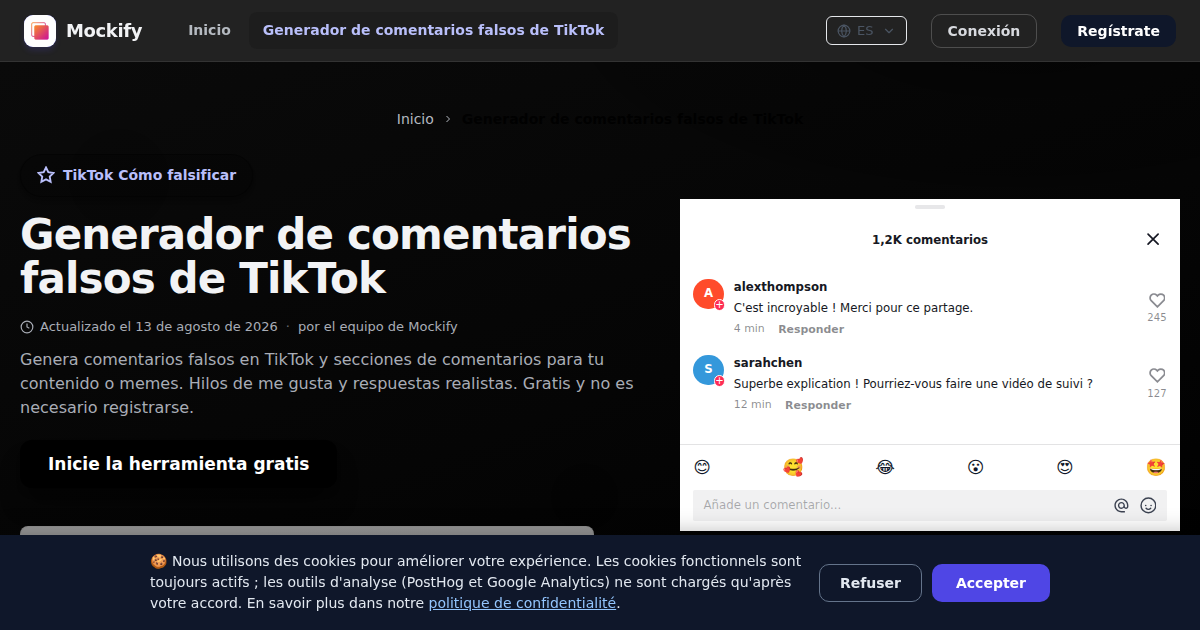Click the Mockify brand name
Viewport: 1200px width, 630px height.
[104, 31]
